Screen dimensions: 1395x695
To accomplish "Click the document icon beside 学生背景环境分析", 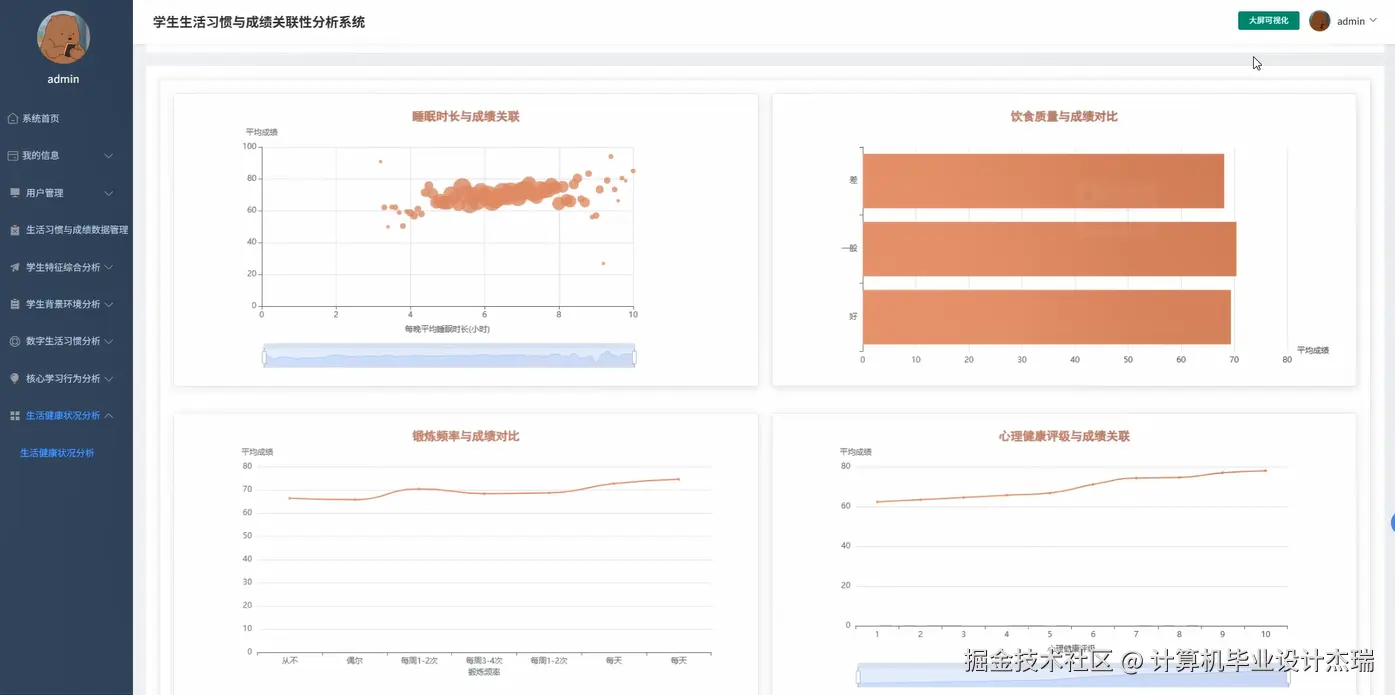I will coord(14,304).
